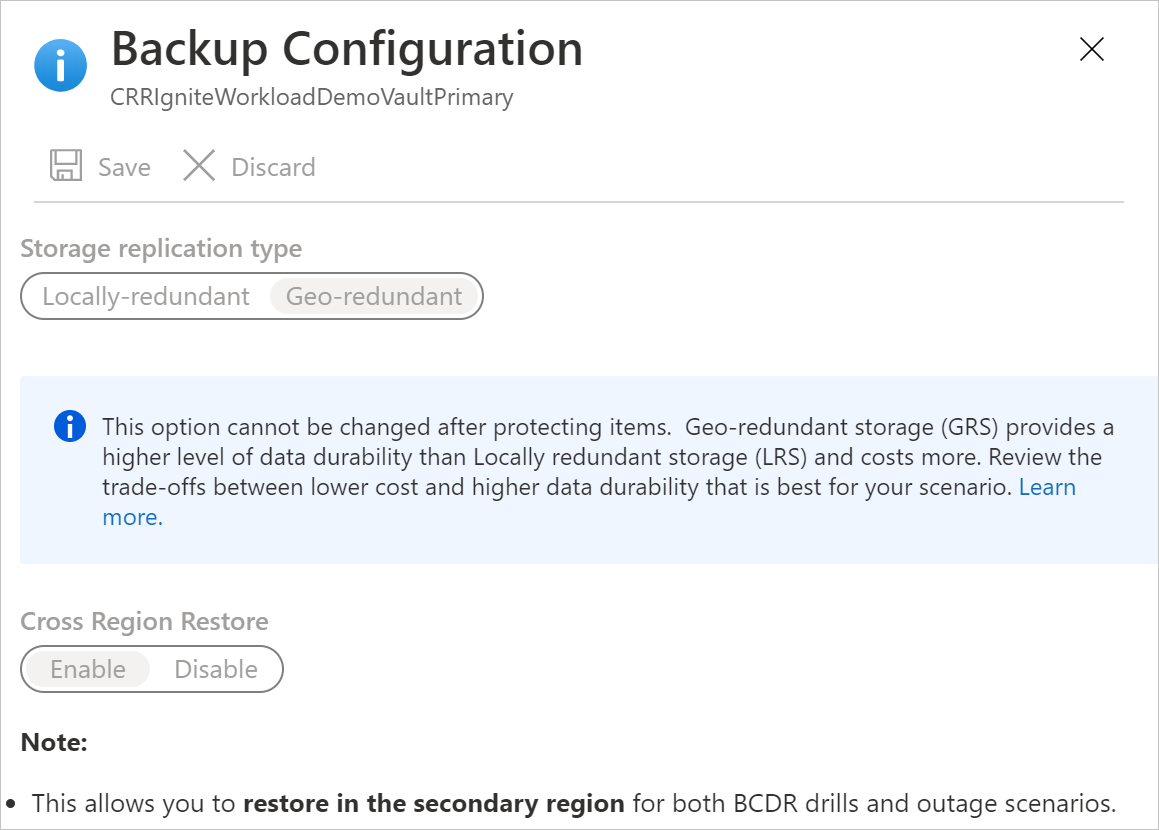Open the Learn more link
This screenshot has width=1159, height=830.
pos(1047,487)
